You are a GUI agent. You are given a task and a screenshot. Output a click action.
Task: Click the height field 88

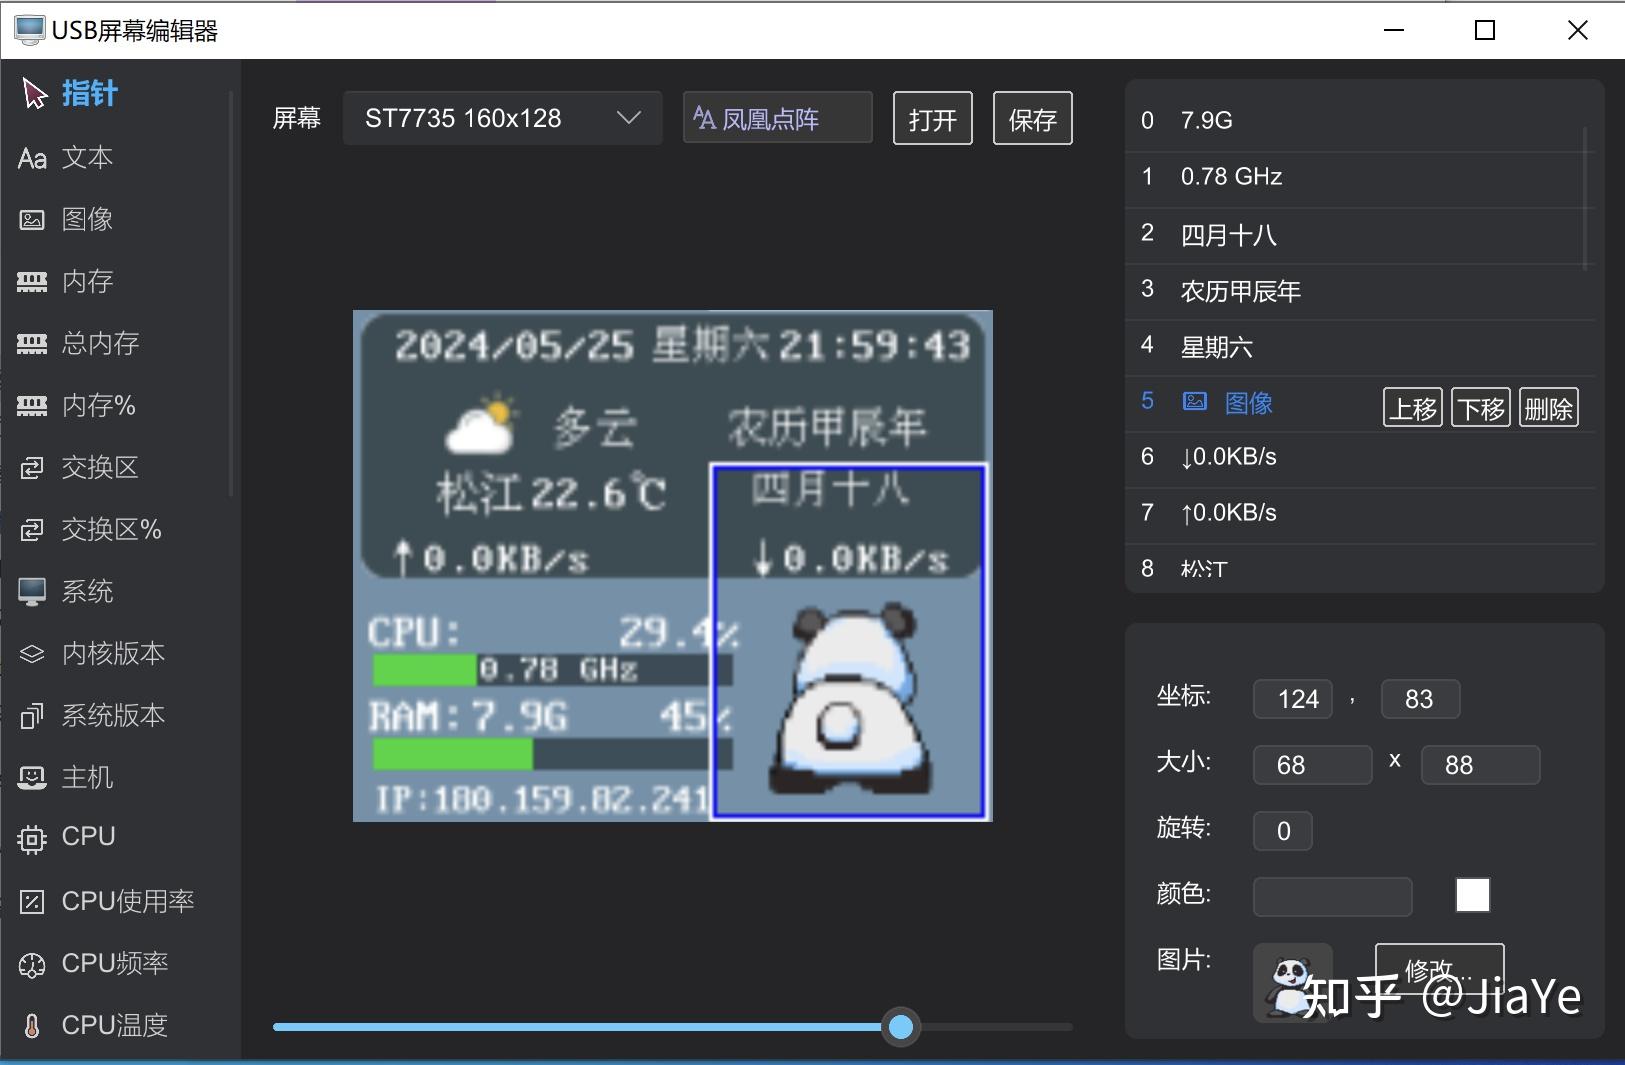1481,765
